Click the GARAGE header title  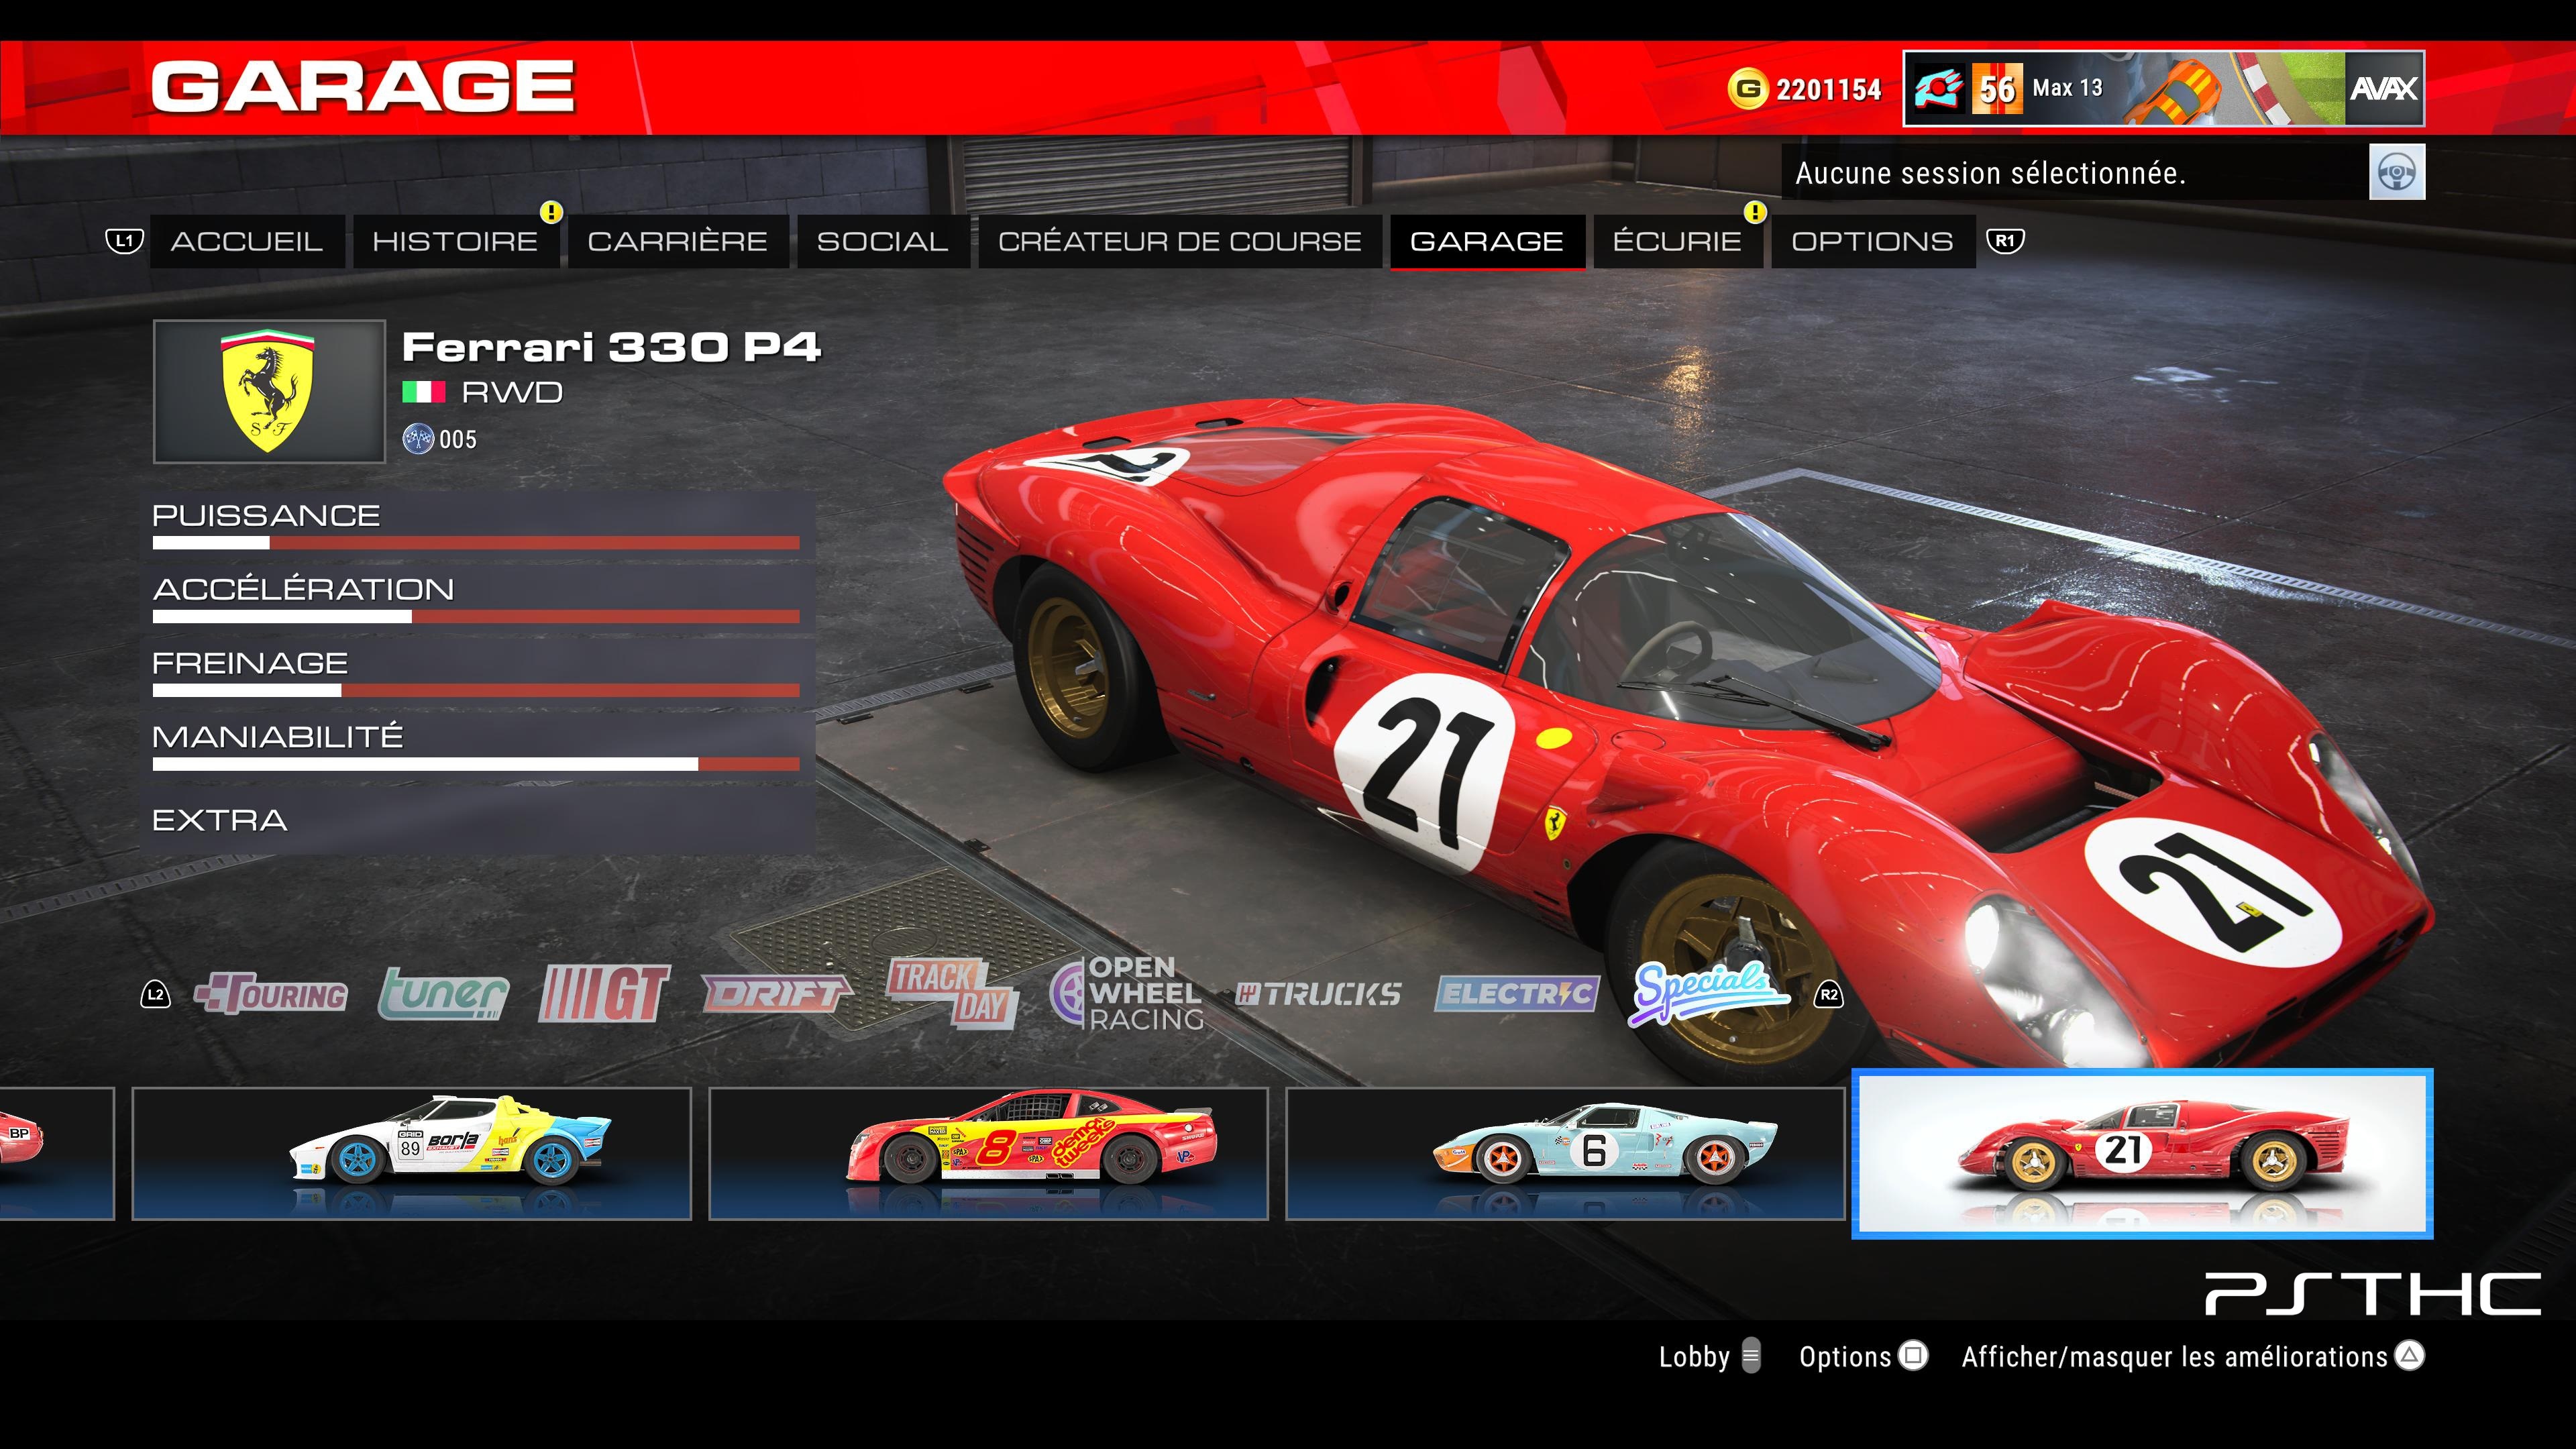point(363,86)
